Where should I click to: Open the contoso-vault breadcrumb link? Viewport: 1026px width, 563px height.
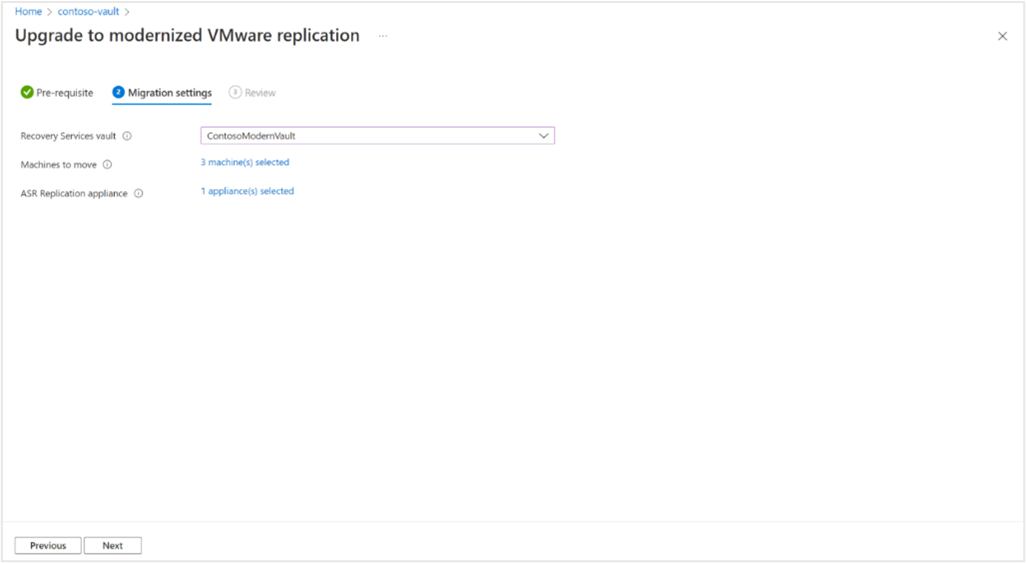88,12
